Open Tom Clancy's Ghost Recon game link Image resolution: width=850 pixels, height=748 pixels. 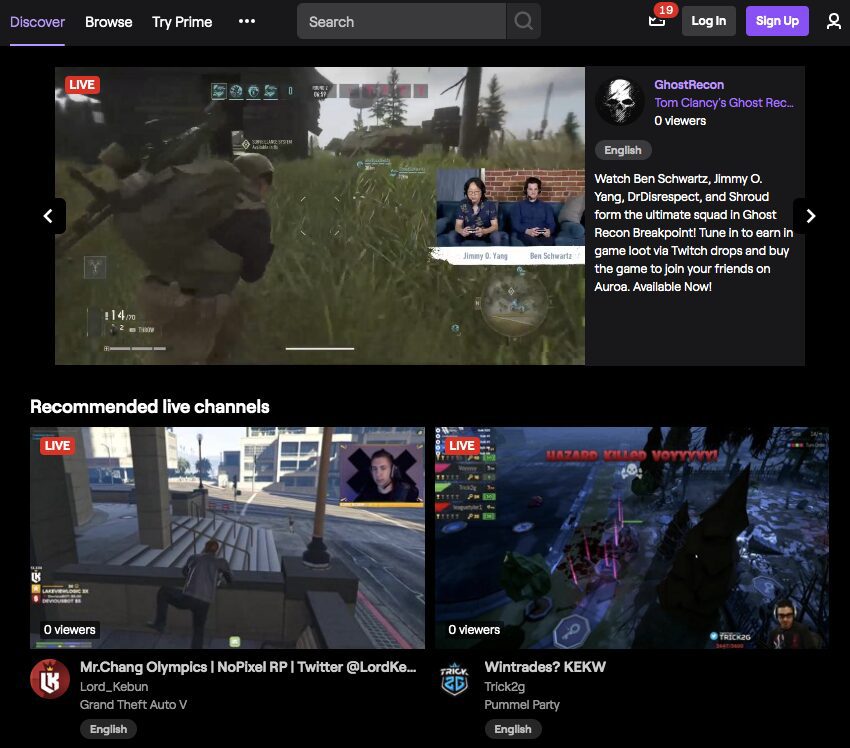pyautogui.click(x=724, y=102)
